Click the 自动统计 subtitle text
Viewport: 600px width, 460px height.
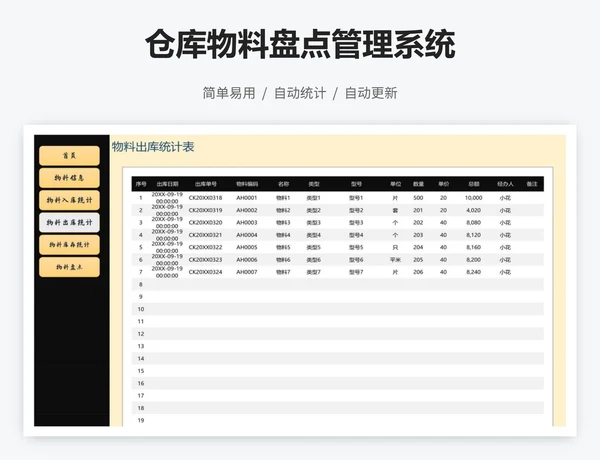[300, 93]
